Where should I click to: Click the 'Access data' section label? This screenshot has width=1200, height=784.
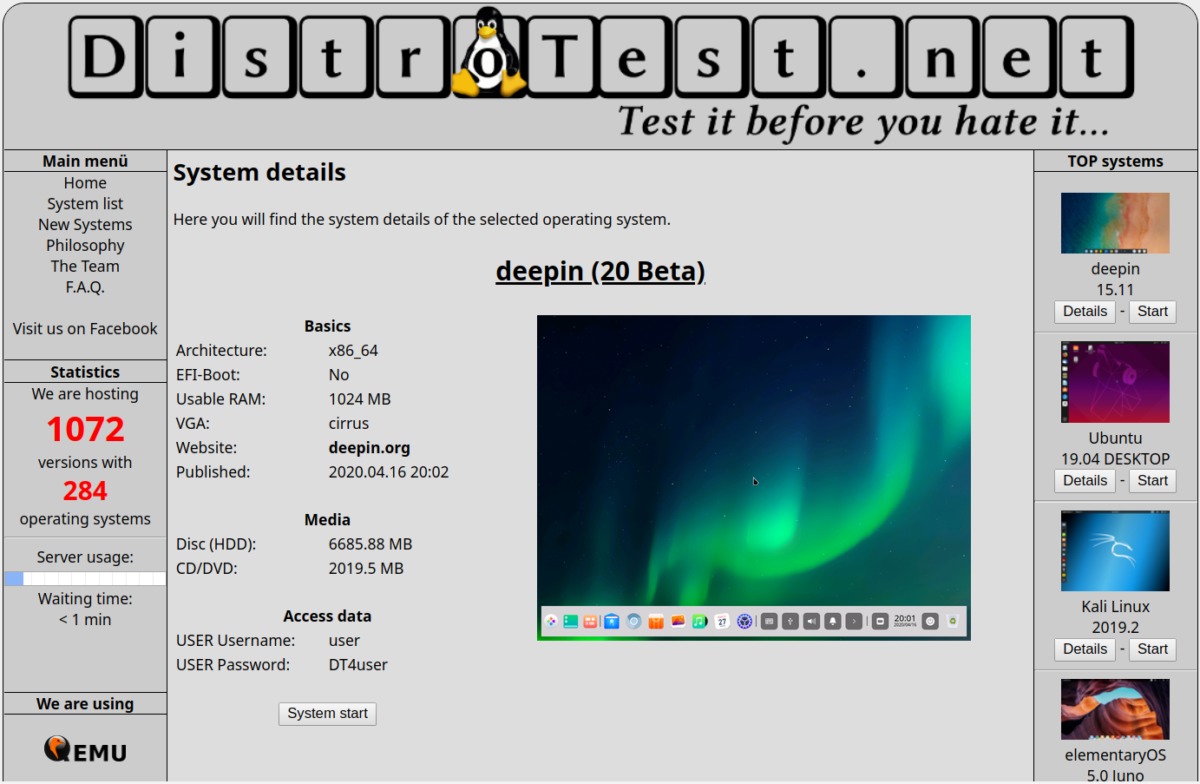tap(327, 617)
